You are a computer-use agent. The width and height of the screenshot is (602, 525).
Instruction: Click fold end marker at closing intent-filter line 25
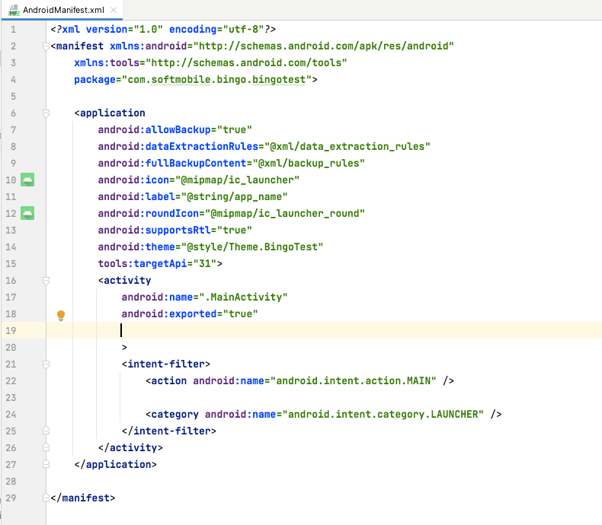click(46, 431)
